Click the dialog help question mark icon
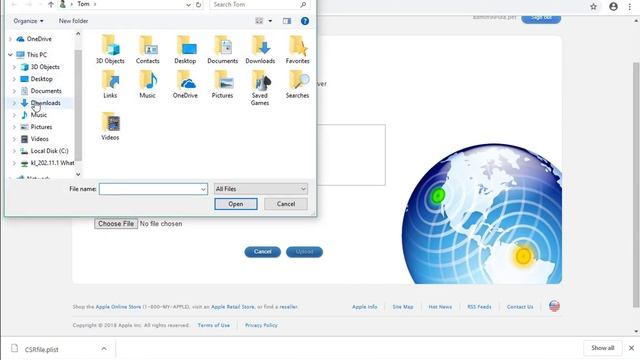 tap(305, 21)
